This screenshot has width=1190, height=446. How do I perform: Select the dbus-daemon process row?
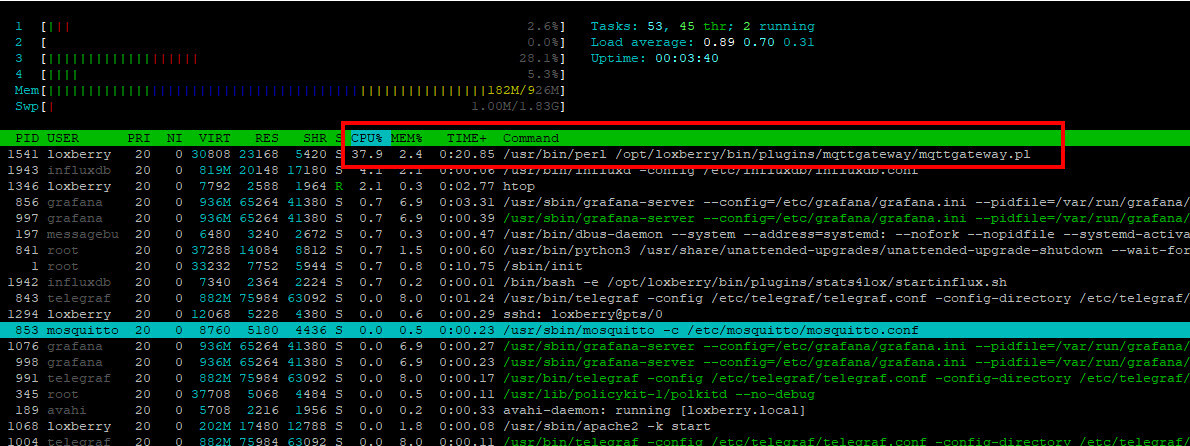coord(595,234)
